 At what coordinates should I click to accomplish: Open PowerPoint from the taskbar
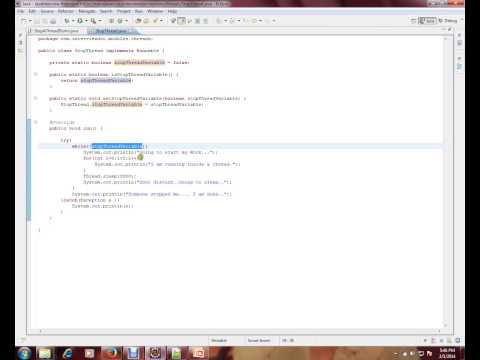[x=199, y=353]
